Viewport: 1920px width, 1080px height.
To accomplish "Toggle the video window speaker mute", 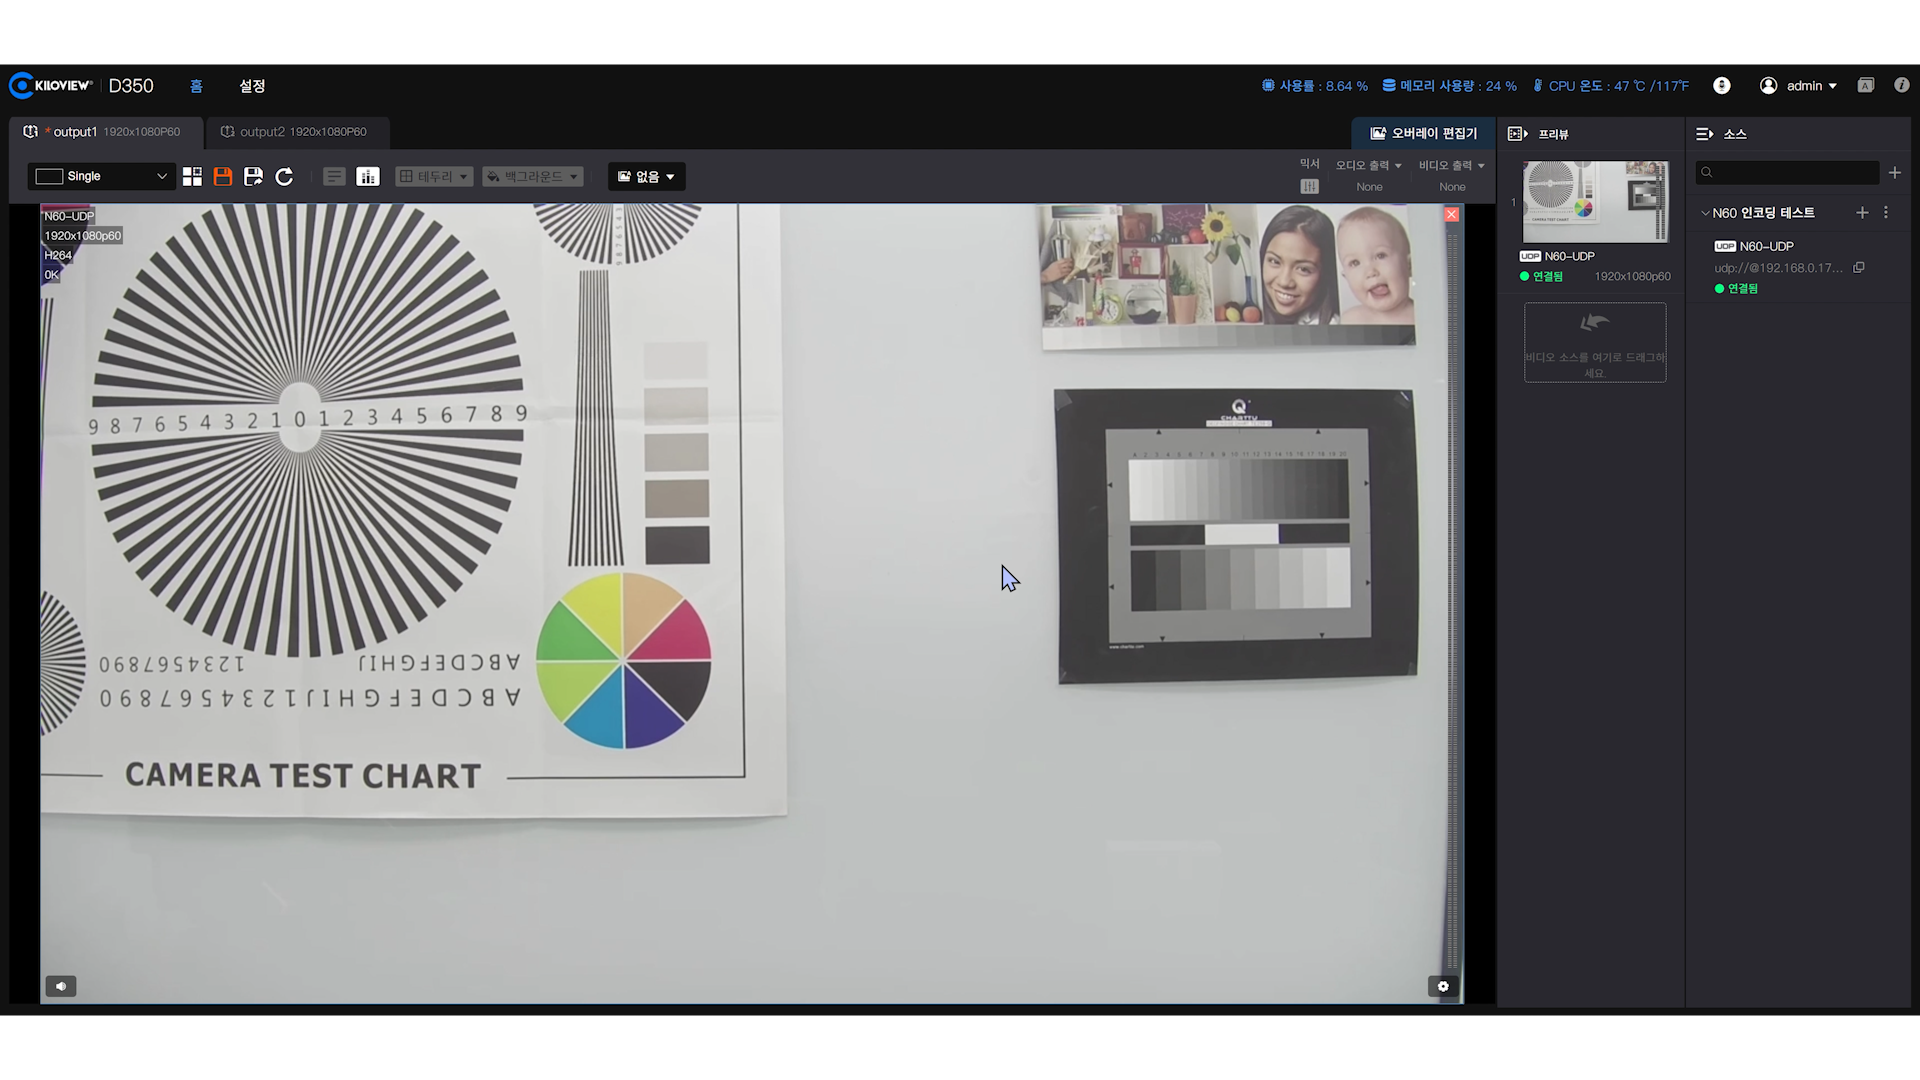I will [61, 986].
